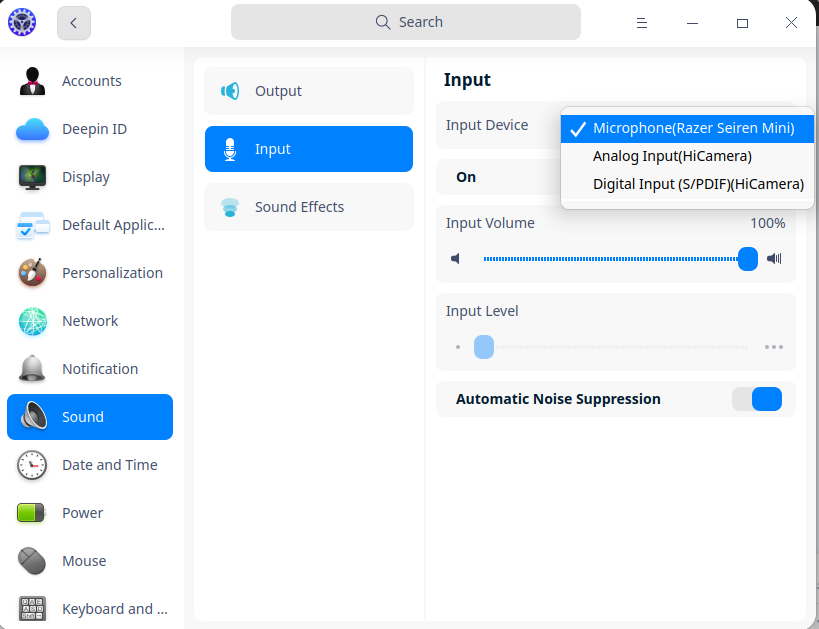Open Personalization palette icon
This screenshot has height=629, width=819.
tap(32, 273)
